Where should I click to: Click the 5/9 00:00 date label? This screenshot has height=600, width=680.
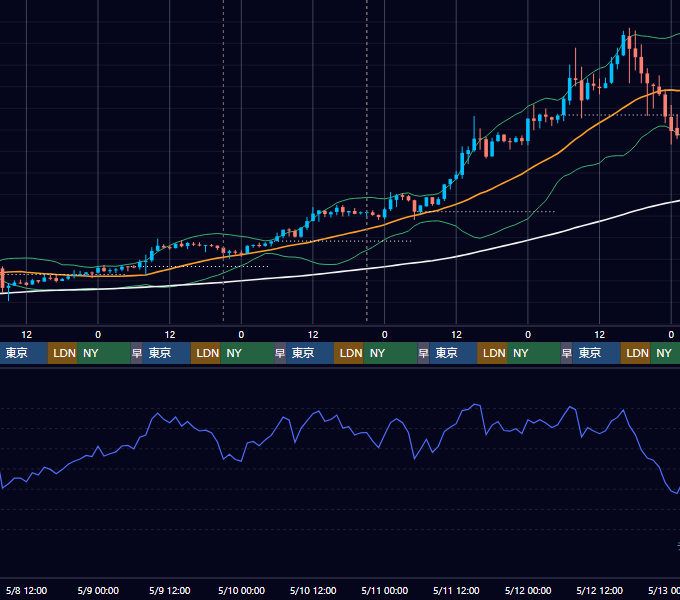[x=98, y=590]
